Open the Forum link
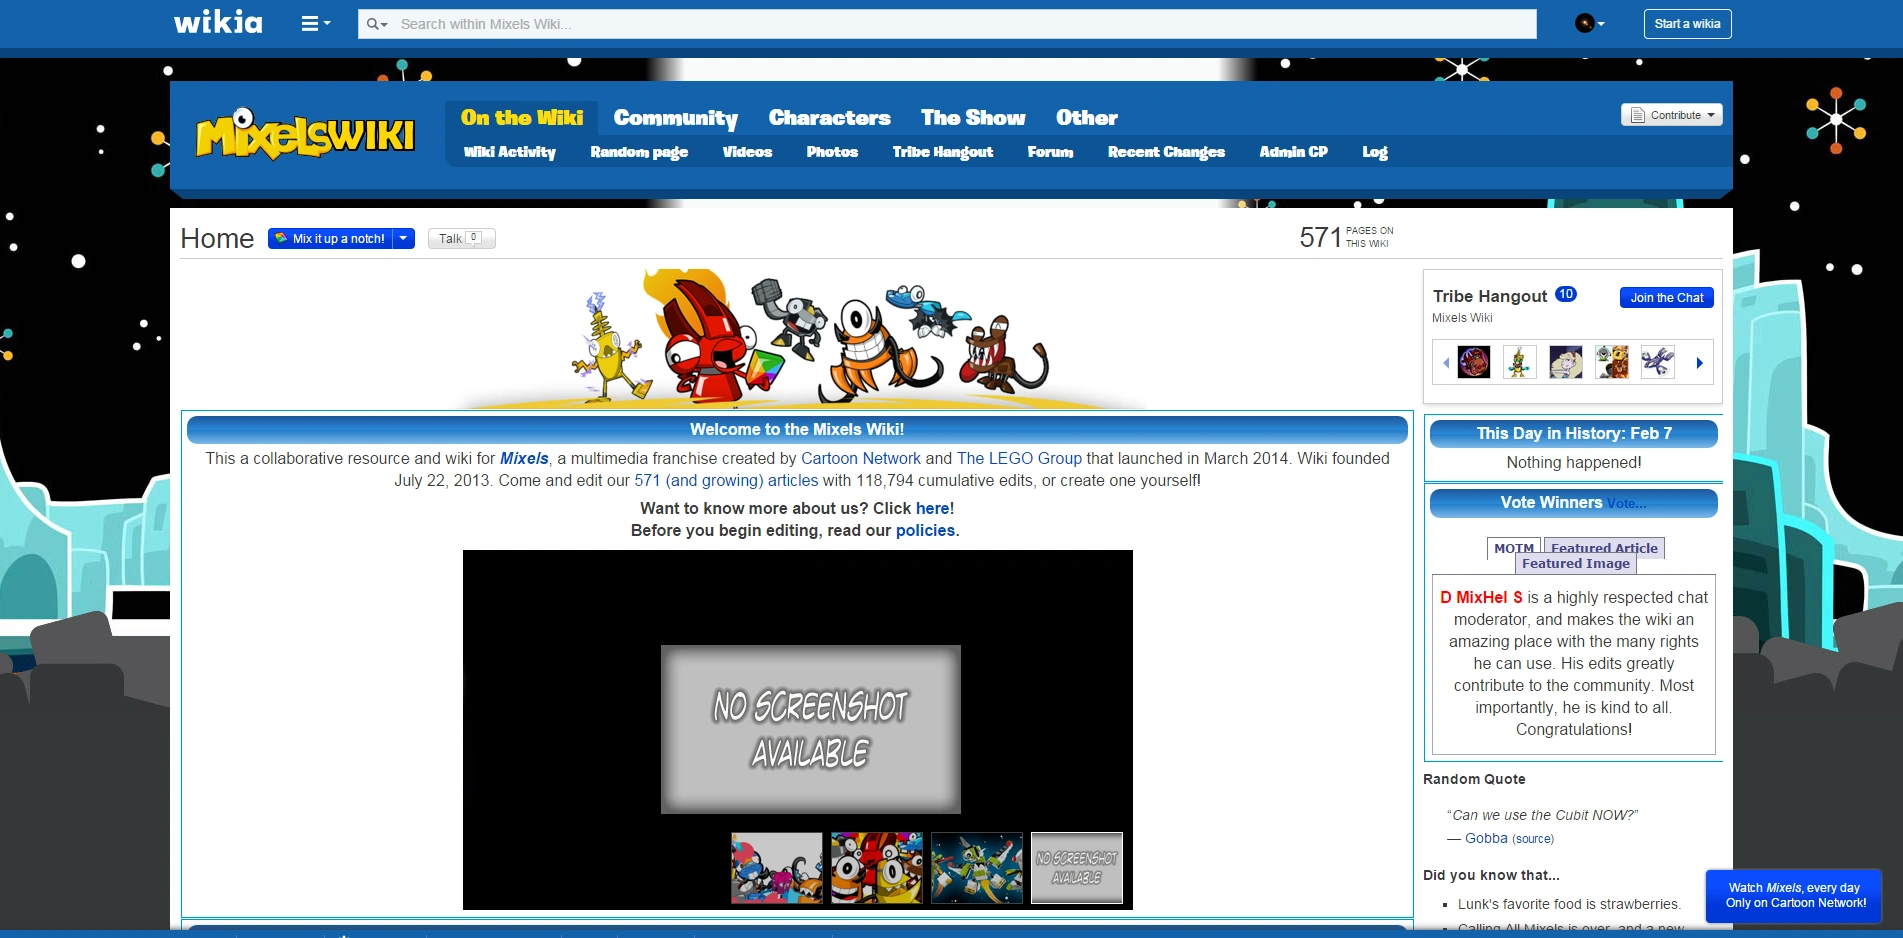Viewport: 1903px width, 938px height. 1050,152
